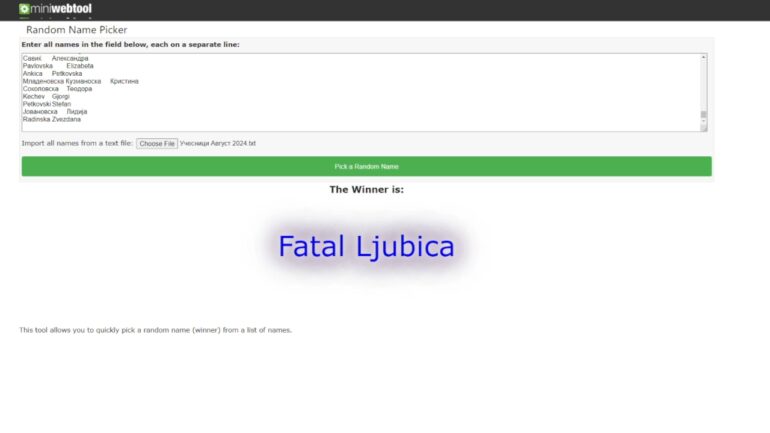770x433 pixels.
Task: Click the Choose File button
Action: [157, 143]
